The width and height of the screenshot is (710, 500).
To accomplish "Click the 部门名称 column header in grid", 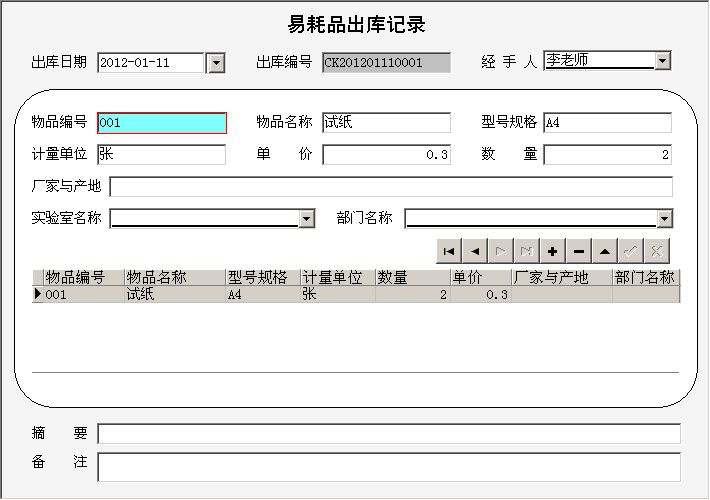I will (646, 277).
